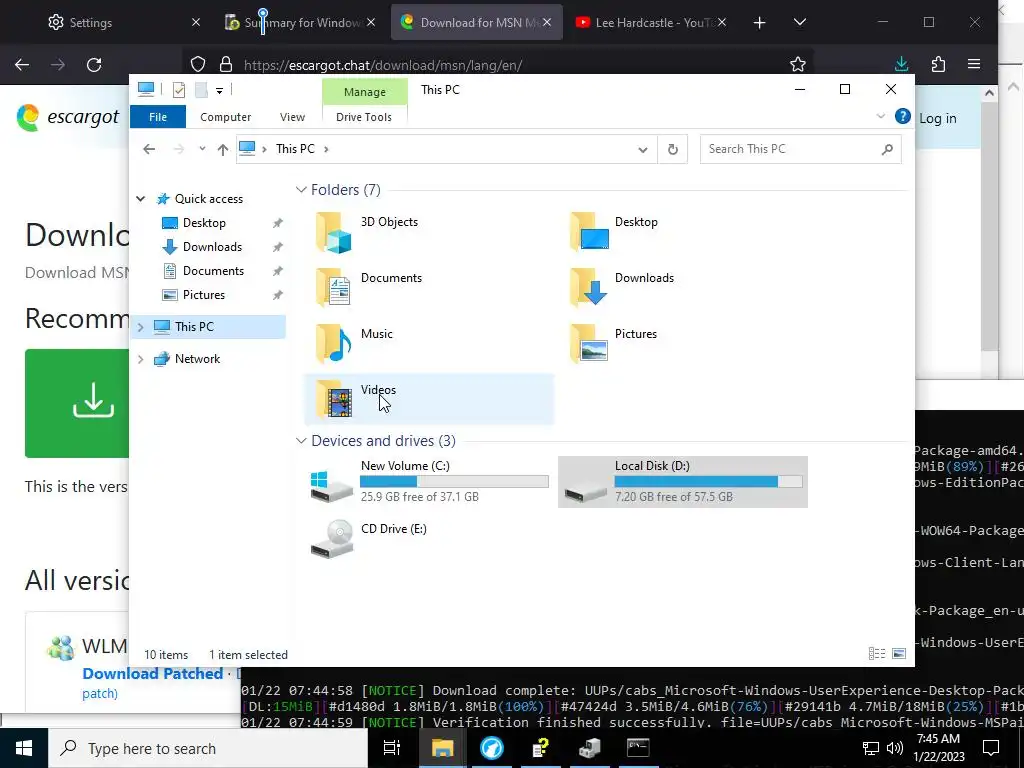Open the browser application menu

pyautogui.click(x=974, y=64)
